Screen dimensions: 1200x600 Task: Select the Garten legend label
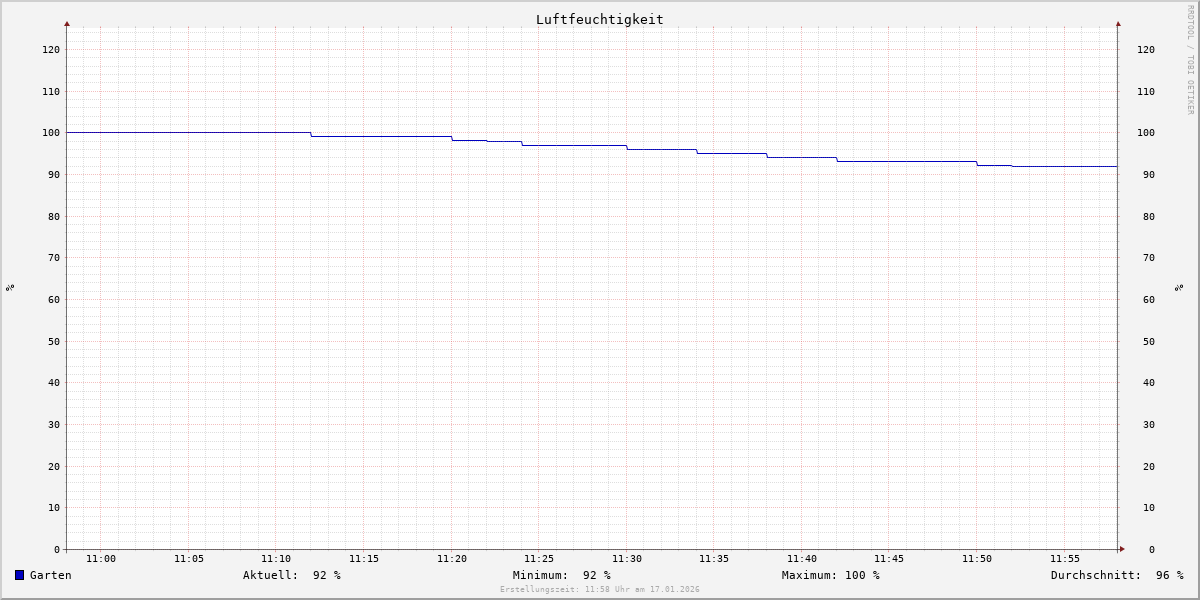pyautogui.click(x=50, y=575)
